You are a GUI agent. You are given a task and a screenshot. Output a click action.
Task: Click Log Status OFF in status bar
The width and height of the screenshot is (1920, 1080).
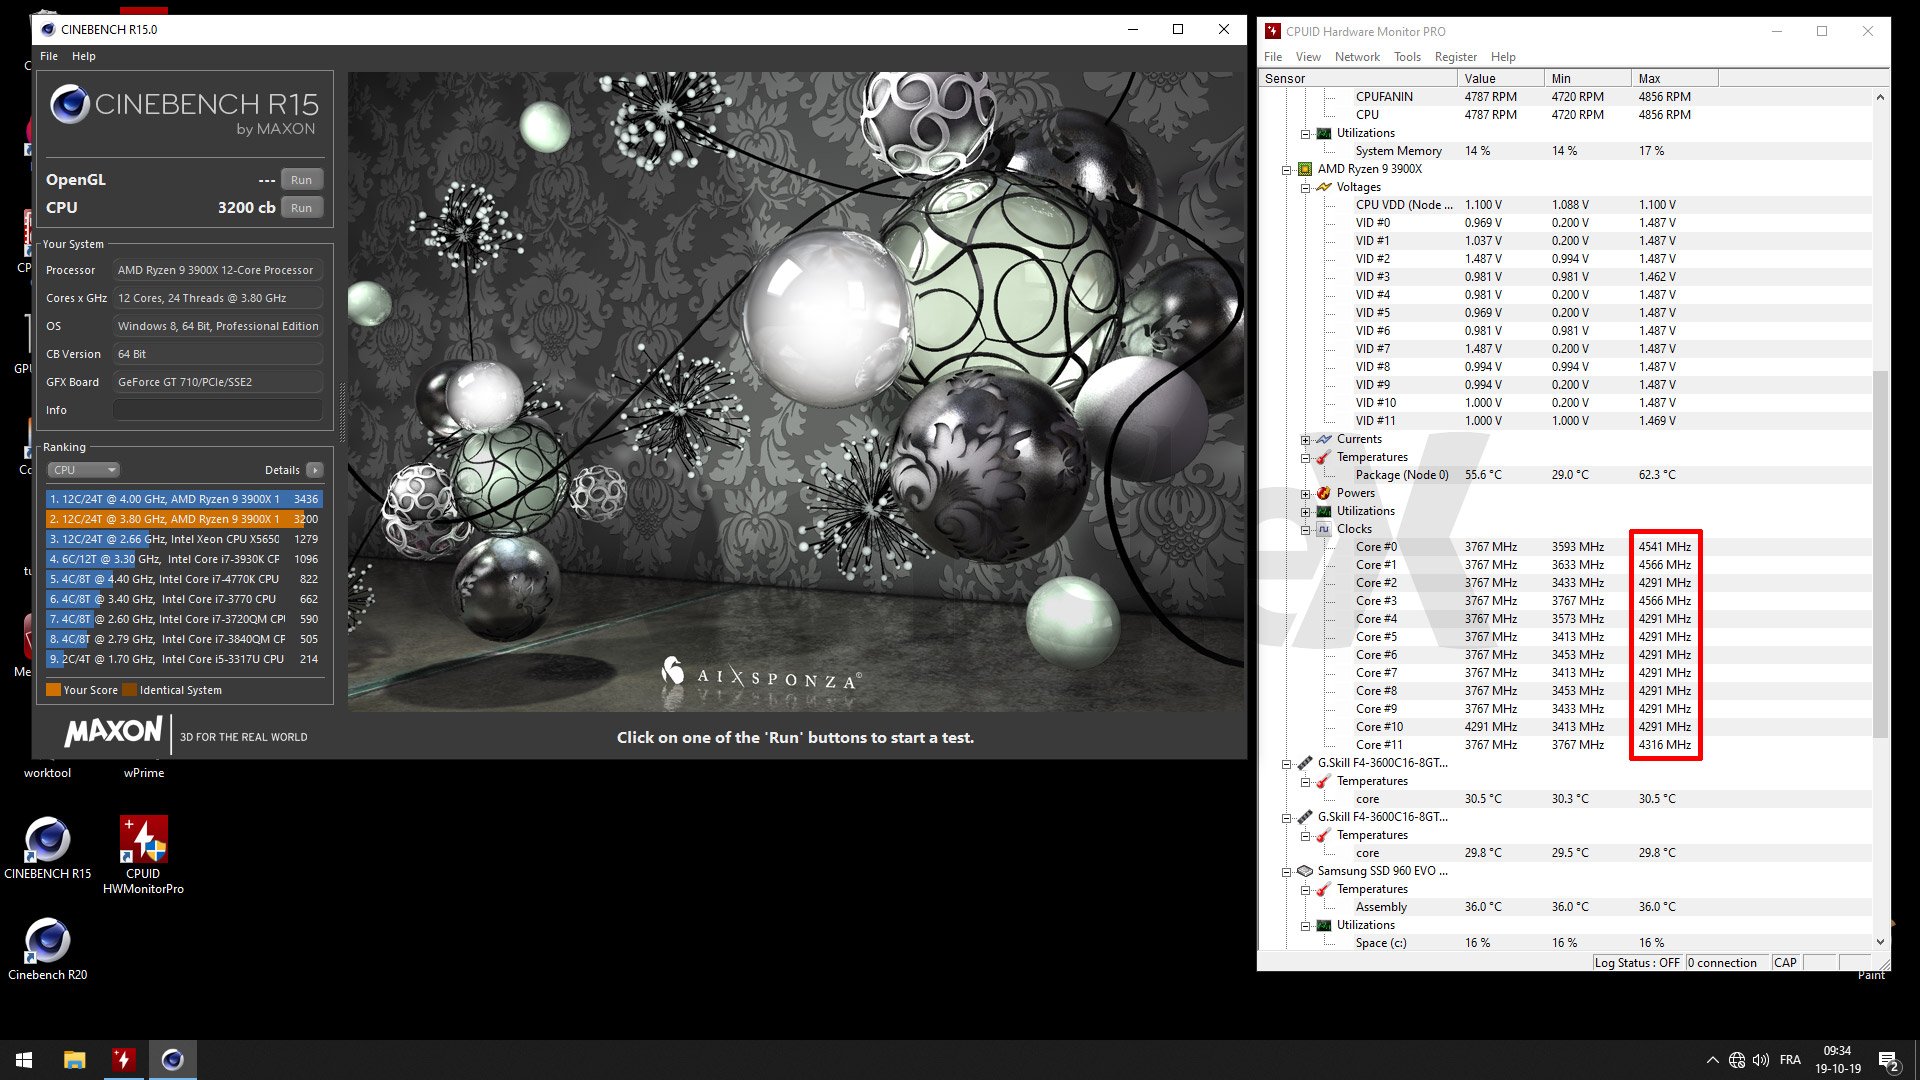1637,963
